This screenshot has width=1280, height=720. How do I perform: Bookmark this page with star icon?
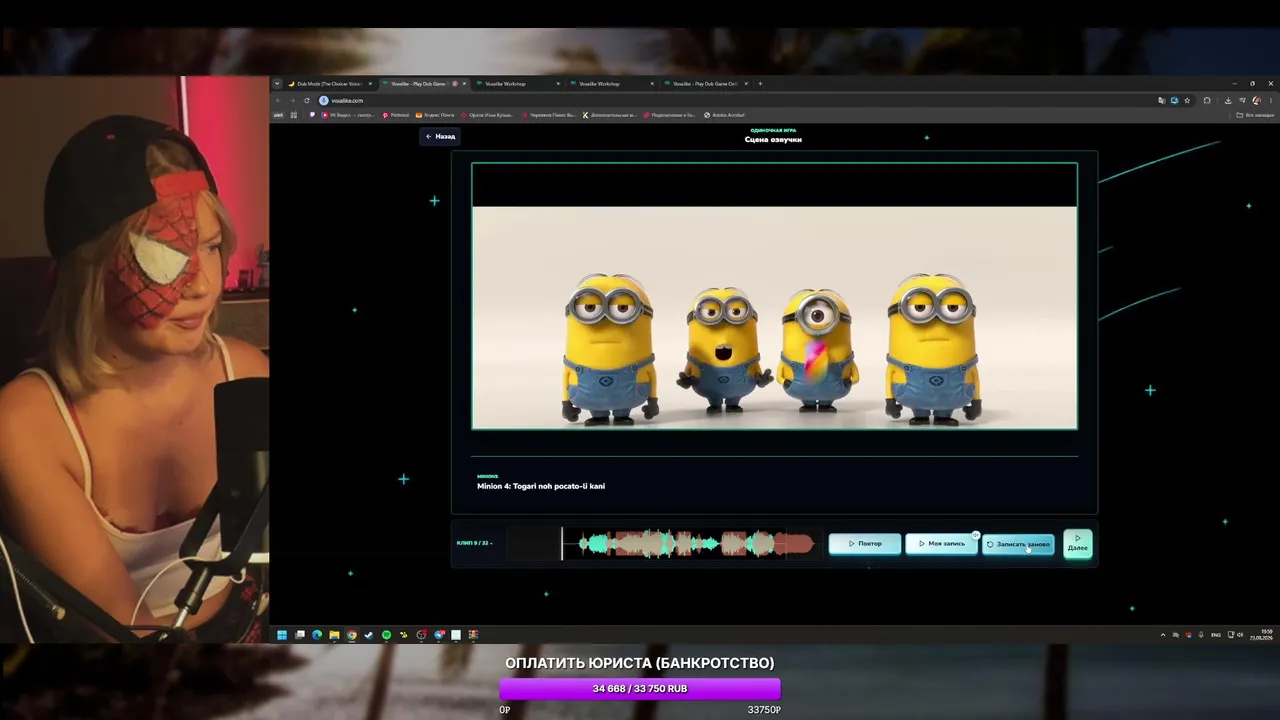1187,100
